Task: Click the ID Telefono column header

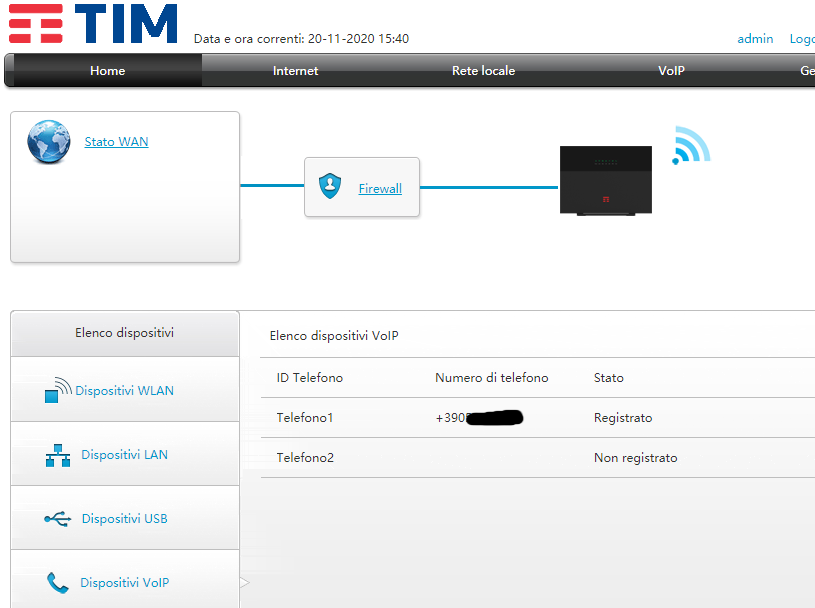Action: (309, 378)
